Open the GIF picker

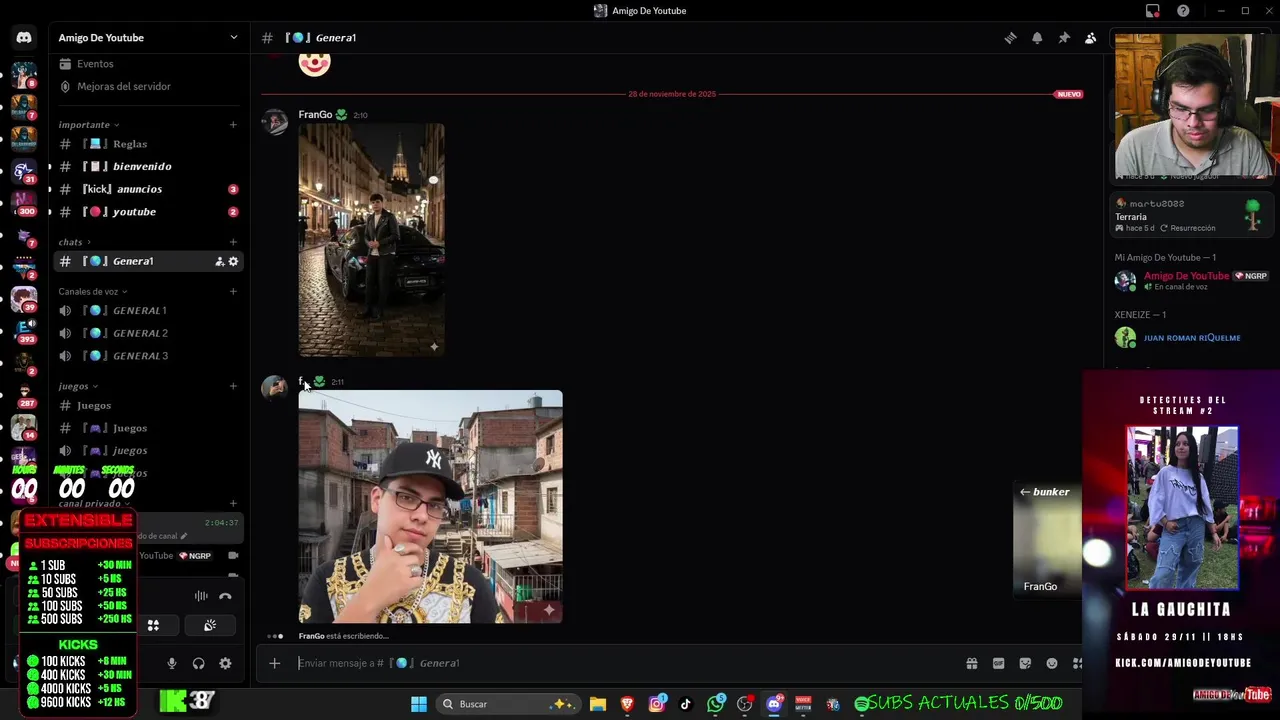tap(998, 663)
